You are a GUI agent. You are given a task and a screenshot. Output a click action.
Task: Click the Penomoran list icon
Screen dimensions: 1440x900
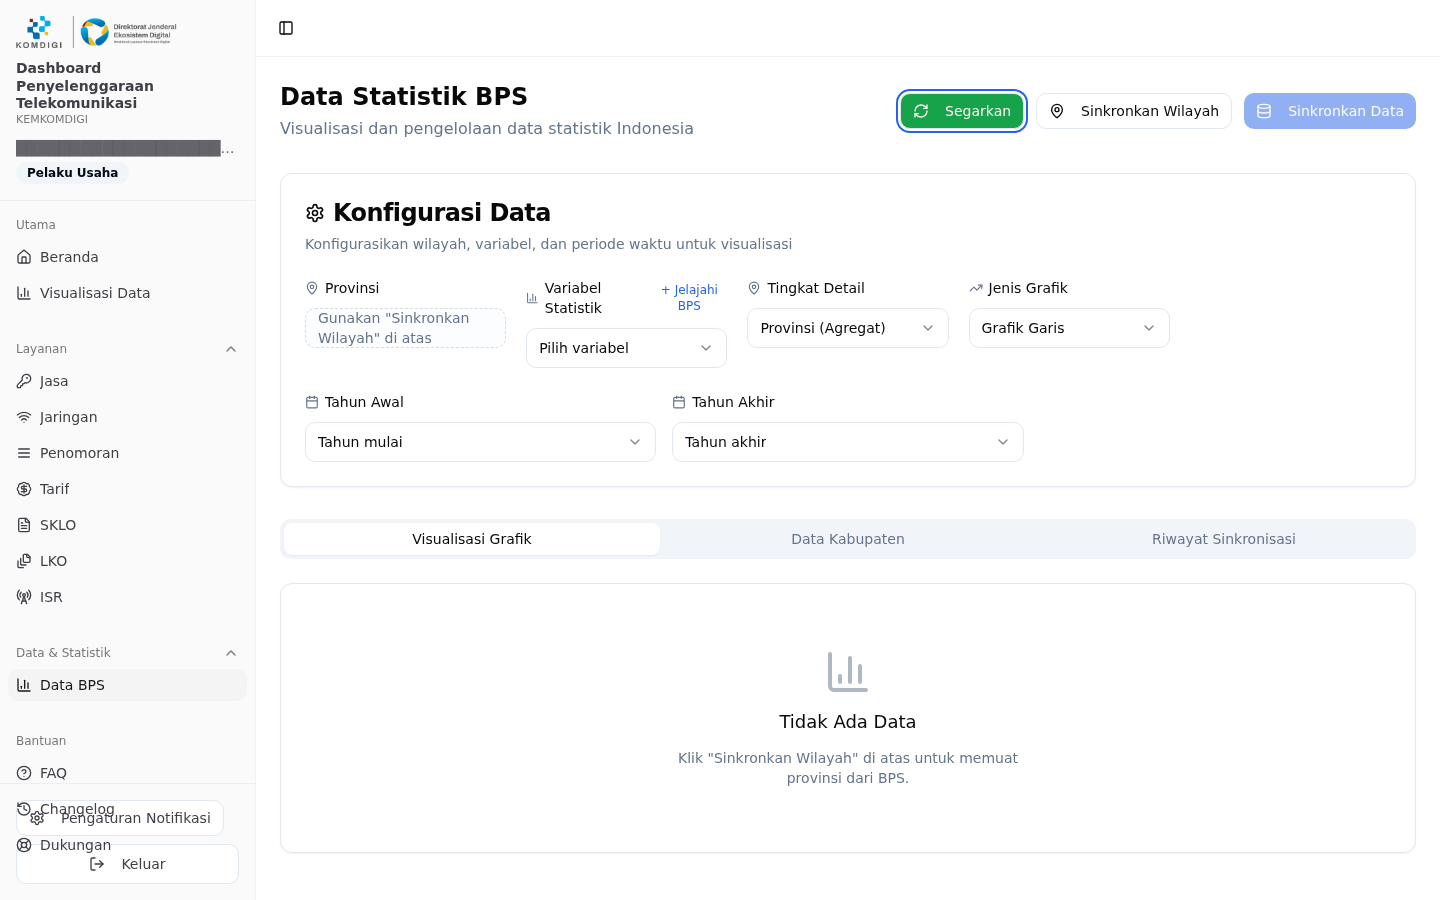pyautogui.click(x=24, y=453)
